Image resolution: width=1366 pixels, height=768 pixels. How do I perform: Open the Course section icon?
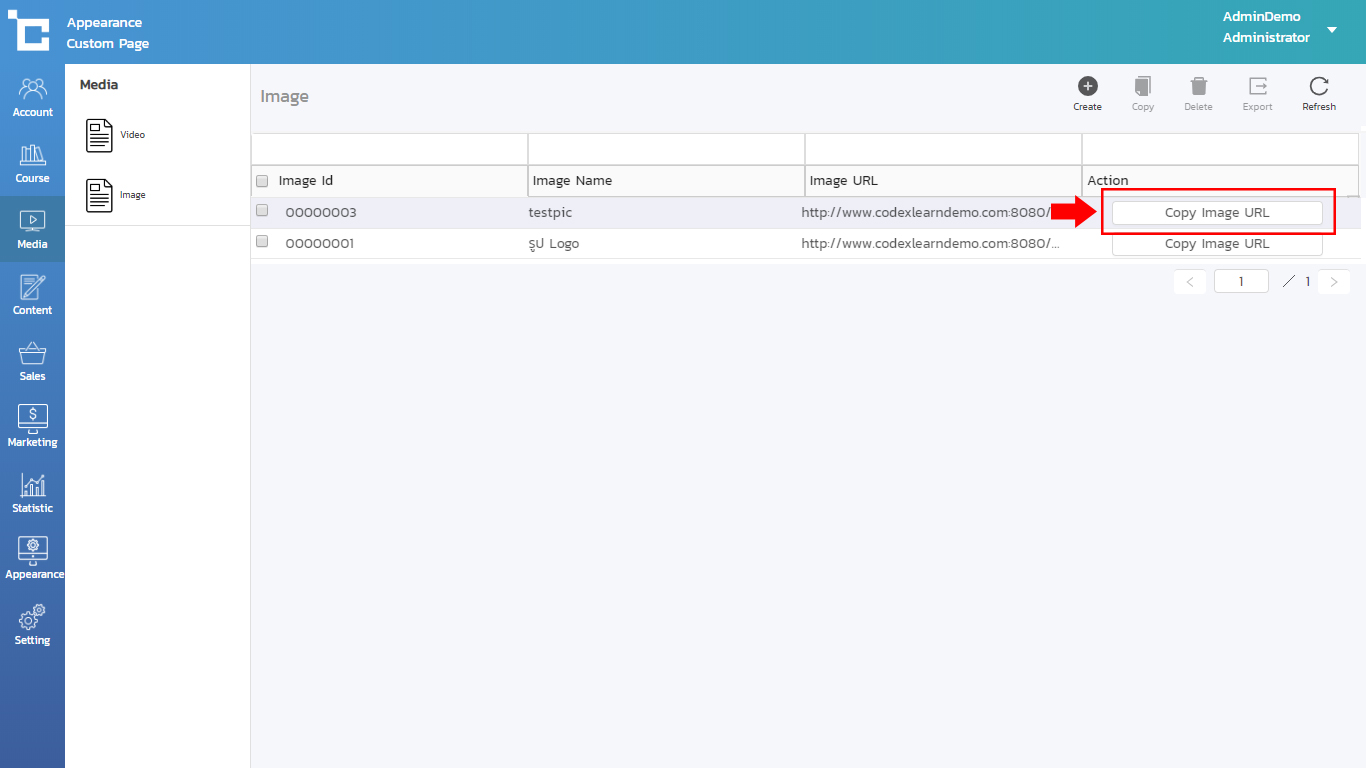pyautogui.click(x=32, y=156)
